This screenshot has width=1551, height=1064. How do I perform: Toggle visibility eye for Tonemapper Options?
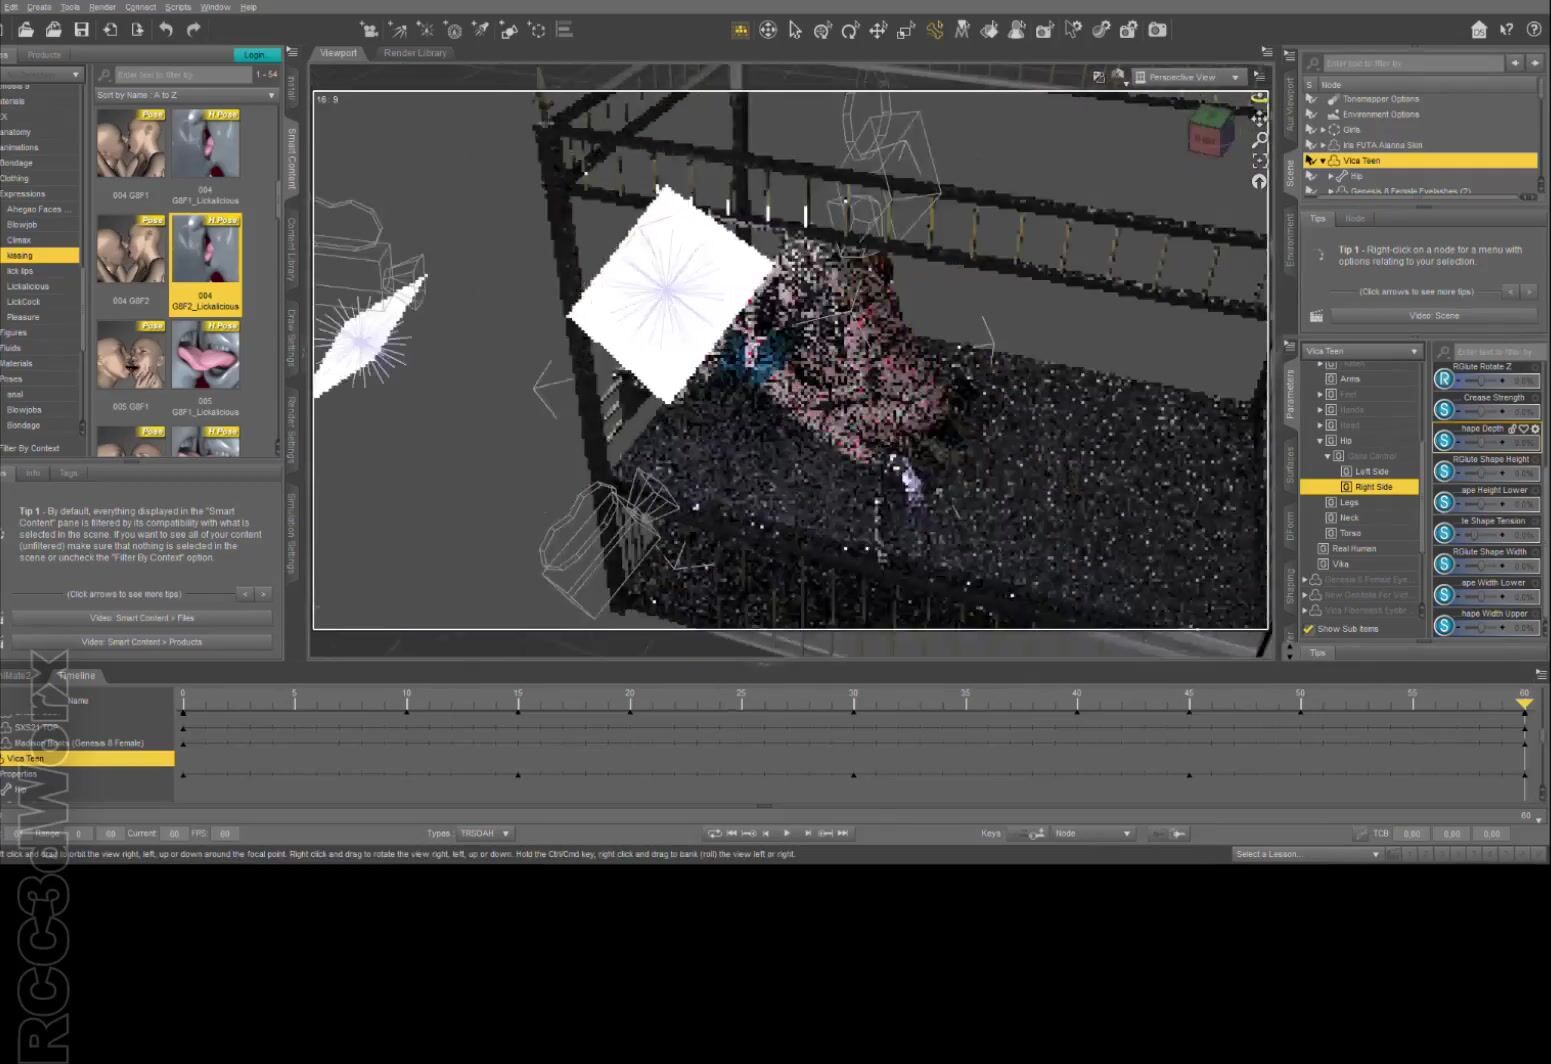[x=1311, y=99]
